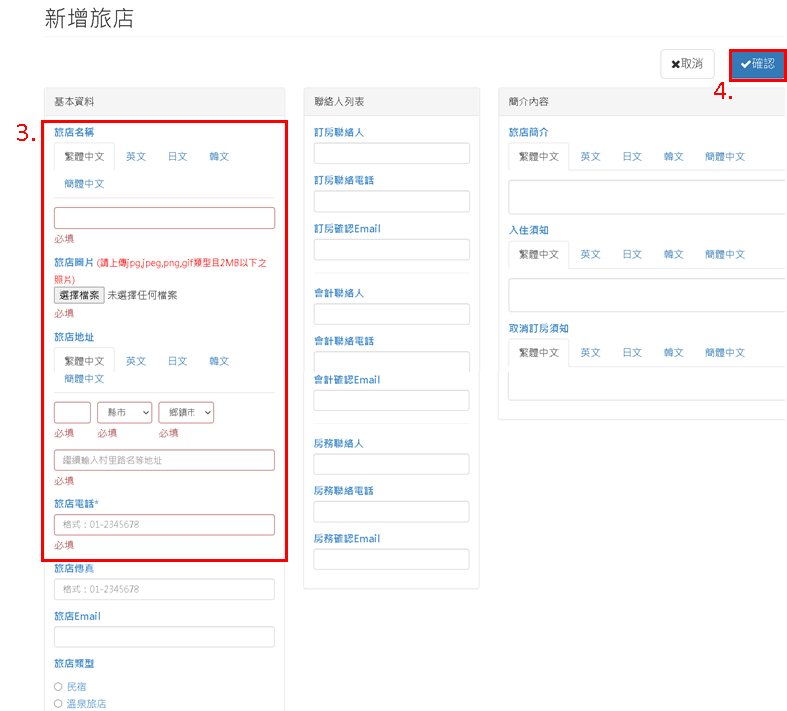The height and width of the screenshot is (711, 787).
Task: Click 選擇檔案 to upload hotel image
Action: point(78,295)
